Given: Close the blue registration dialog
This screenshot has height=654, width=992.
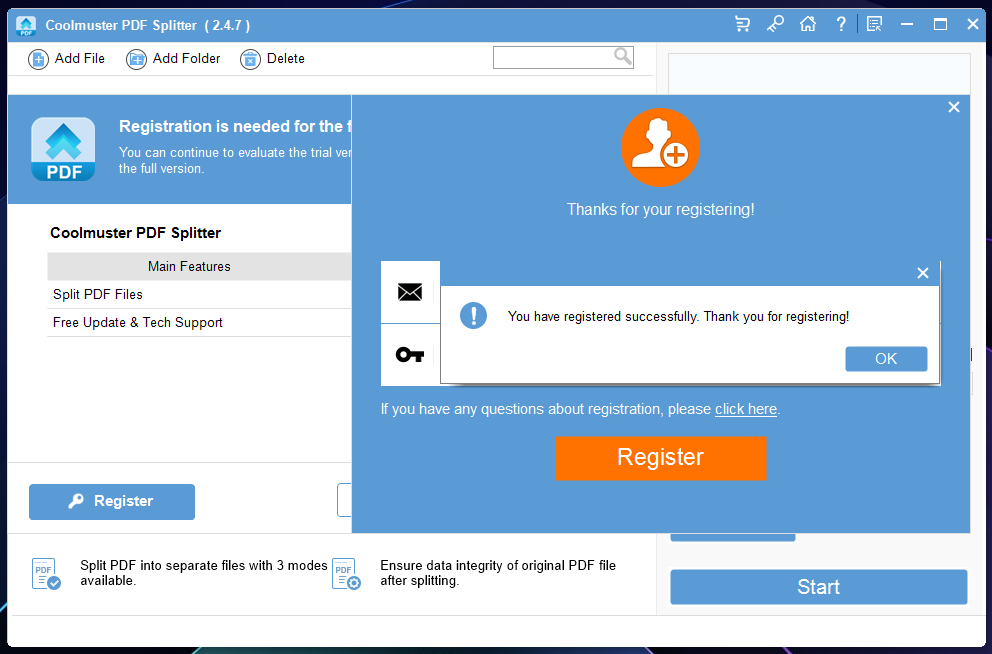Looking at the screenshot, I should click(x=953, y=107).
